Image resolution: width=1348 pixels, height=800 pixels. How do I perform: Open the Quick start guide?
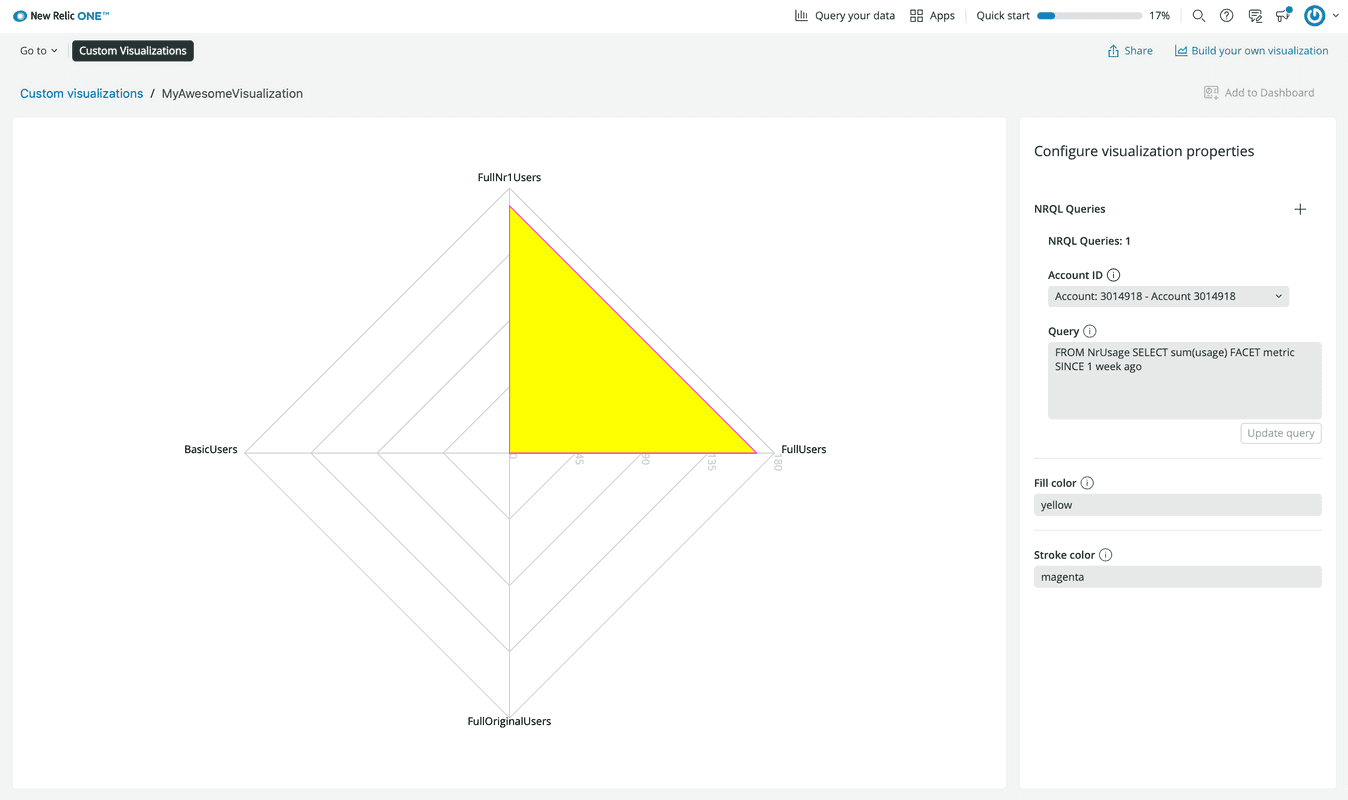1003,16
